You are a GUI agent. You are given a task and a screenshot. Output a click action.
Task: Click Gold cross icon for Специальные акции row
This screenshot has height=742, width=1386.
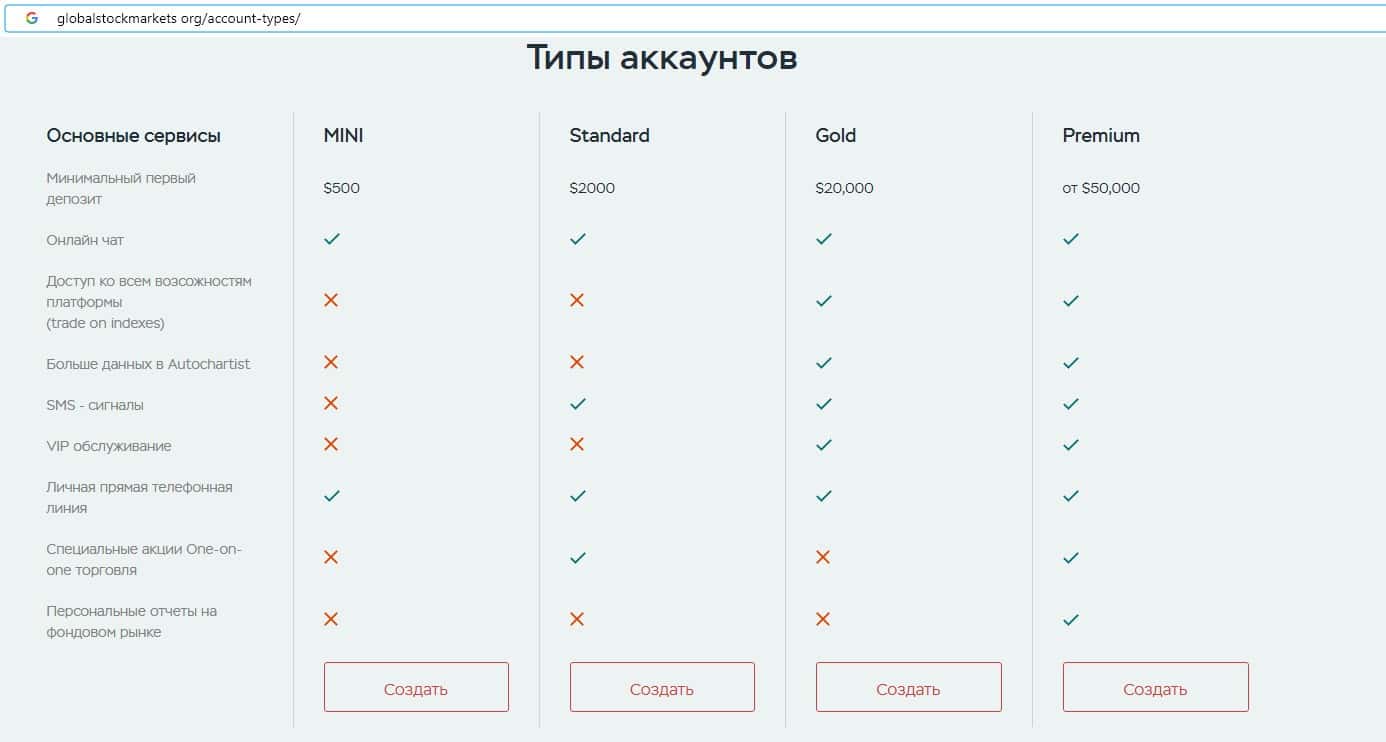[823, 557]
